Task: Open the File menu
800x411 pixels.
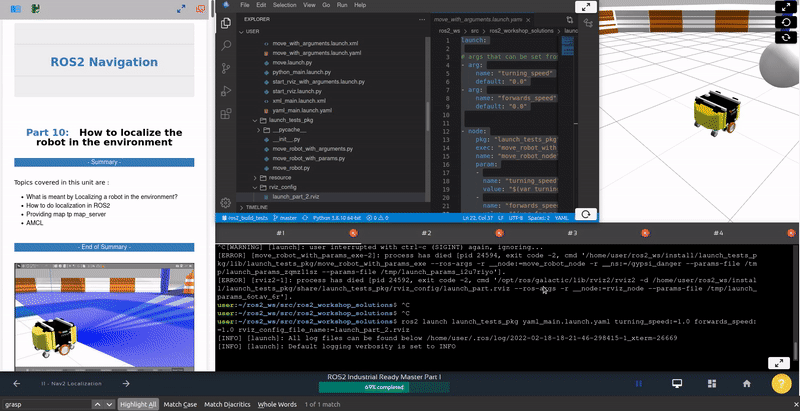Action: coord(245,5)
